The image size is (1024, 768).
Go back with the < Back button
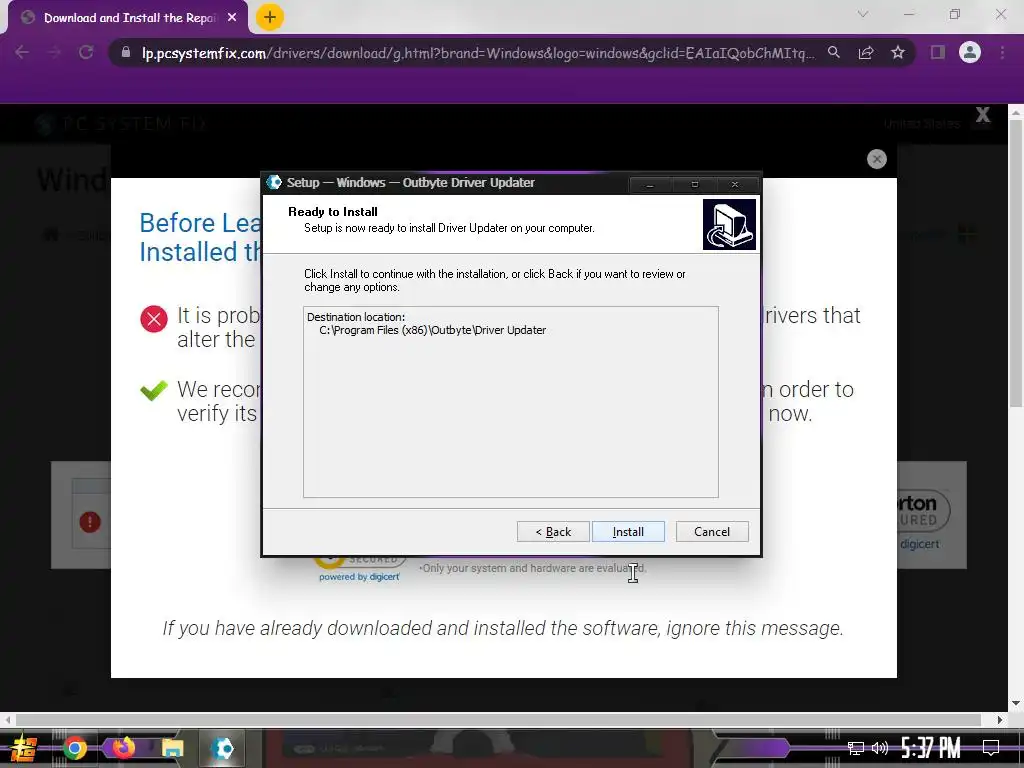[x=553, y=532]
